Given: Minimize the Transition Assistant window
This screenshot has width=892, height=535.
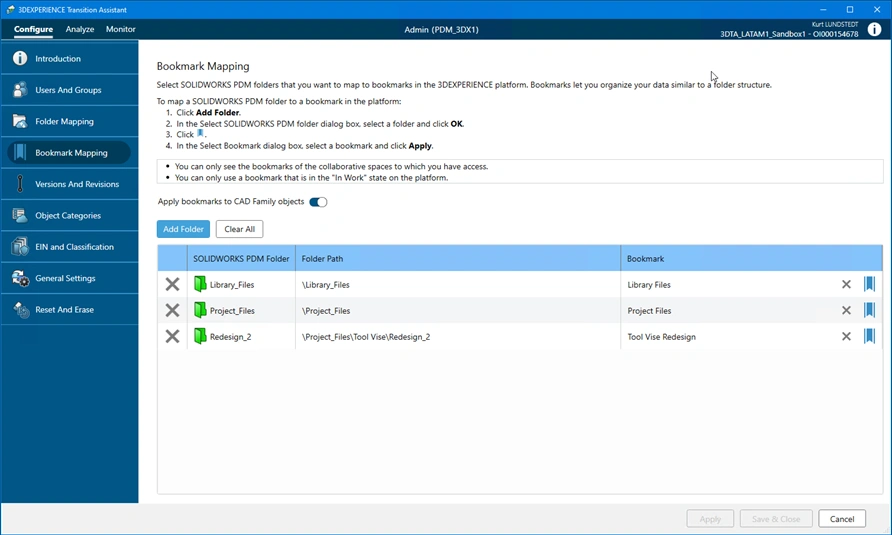Looking at the screenshot, I should click(823, 9).
